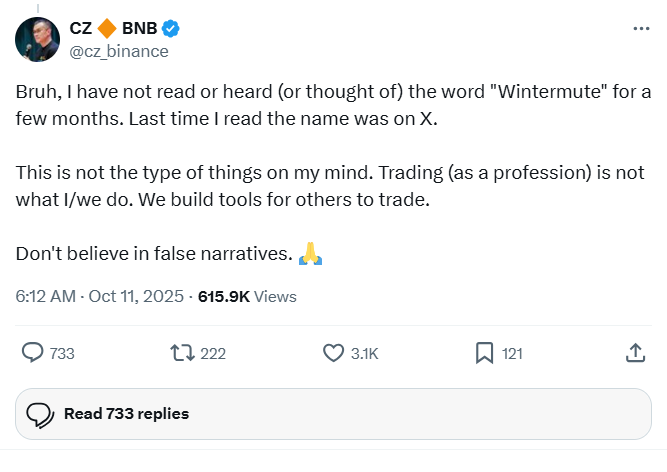Open the @cz_binance handle link

tap(119, 51)
